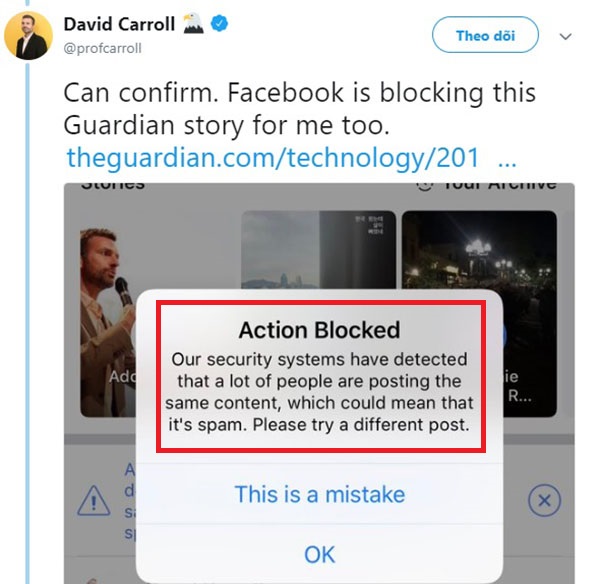The image size is (600, 584).
Task: Dismiss the warning banner with the circled X
Action: pyautogui.click(x=544, y=500)
